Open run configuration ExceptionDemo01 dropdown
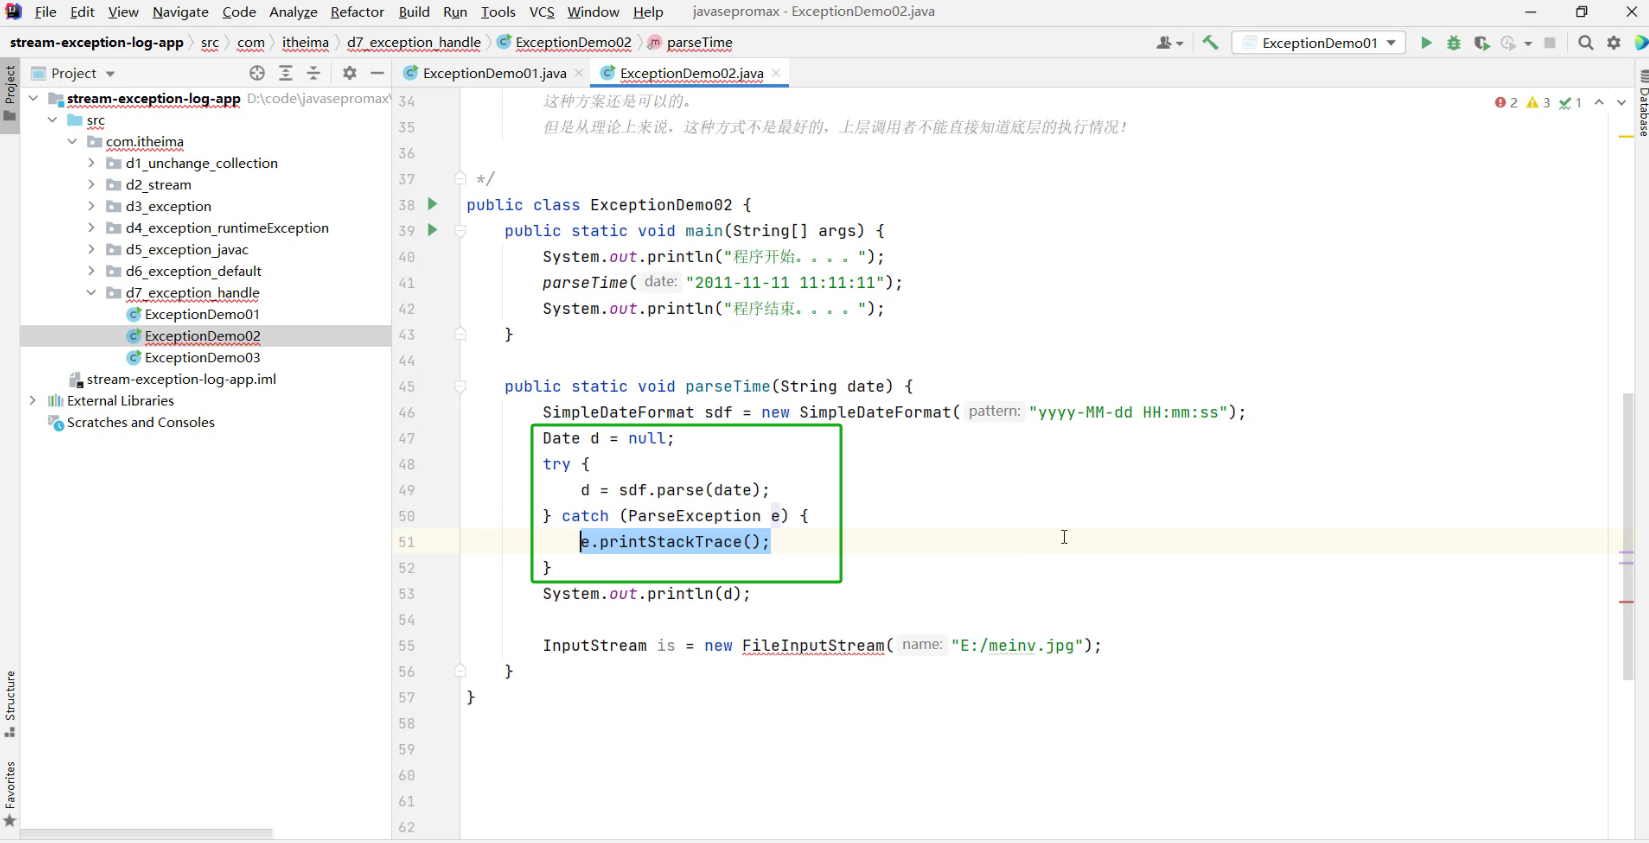 pos(1319,43)
